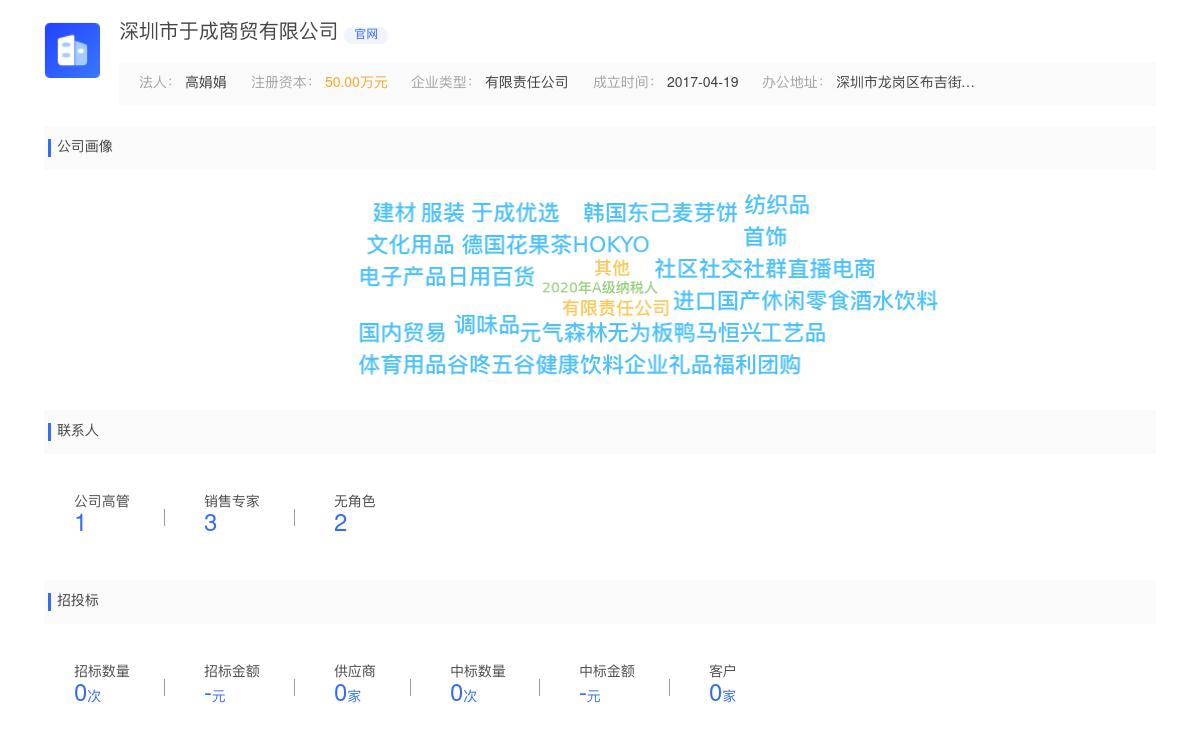Click the 企业礼品福利团购 tag
Viewport: 1200px width, 752px height.
[x=713, y=365]
